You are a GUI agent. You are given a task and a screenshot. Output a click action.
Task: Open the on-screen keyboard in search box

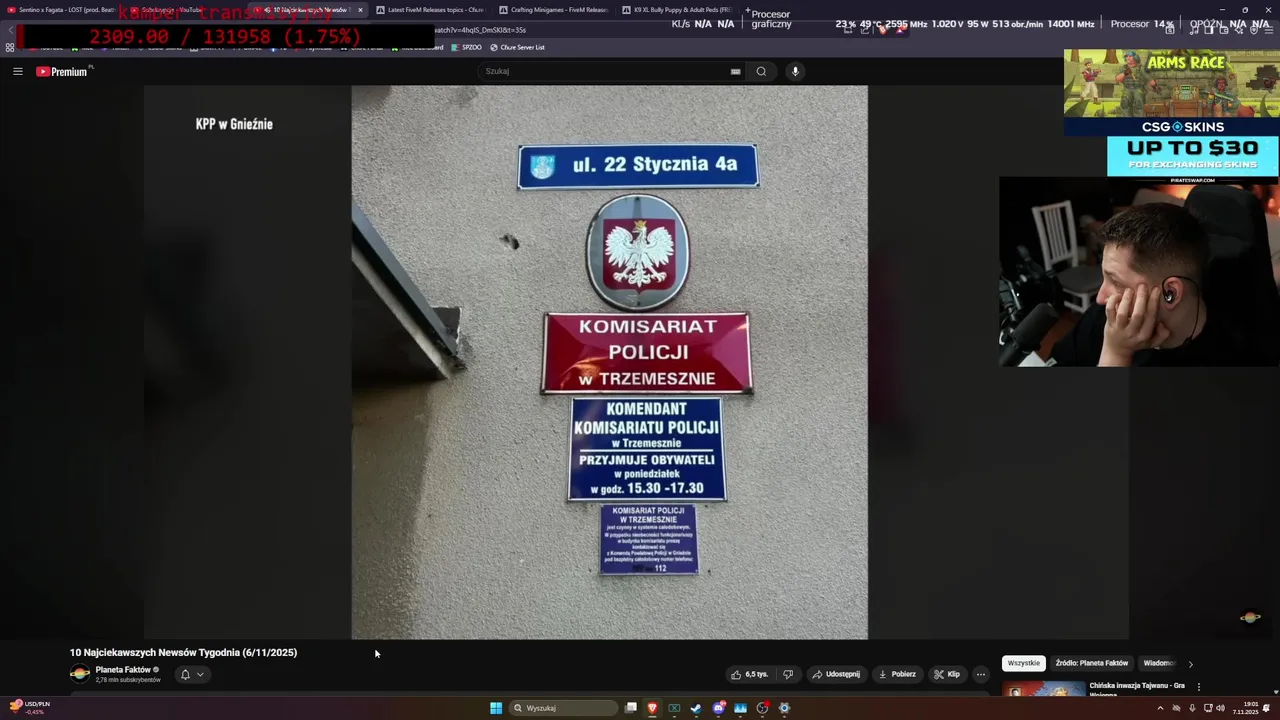(735, 71)
